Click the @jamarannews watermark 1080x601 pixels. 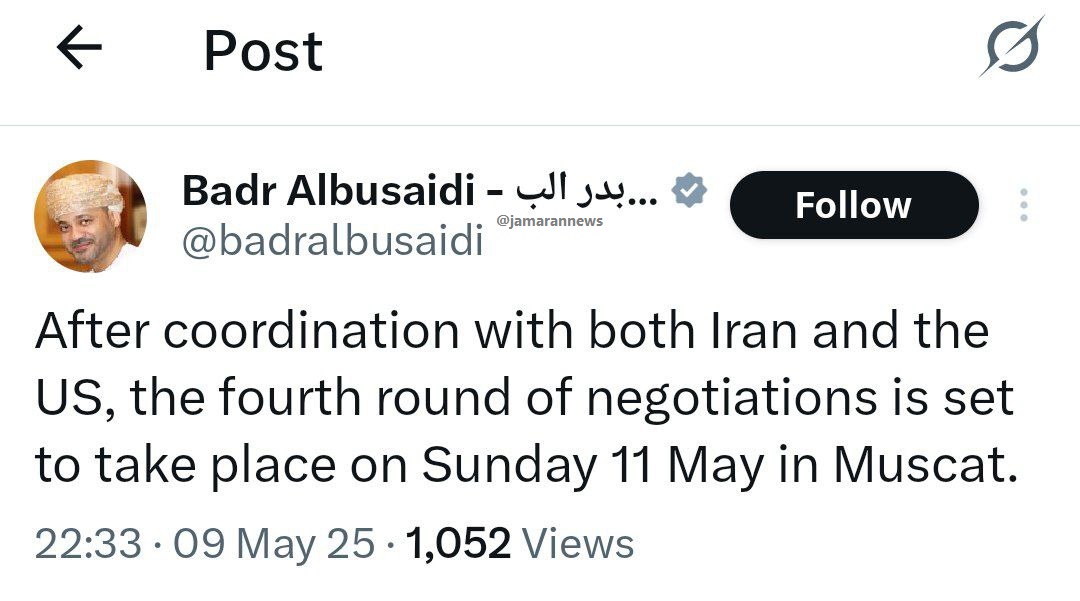click(549, 221)
